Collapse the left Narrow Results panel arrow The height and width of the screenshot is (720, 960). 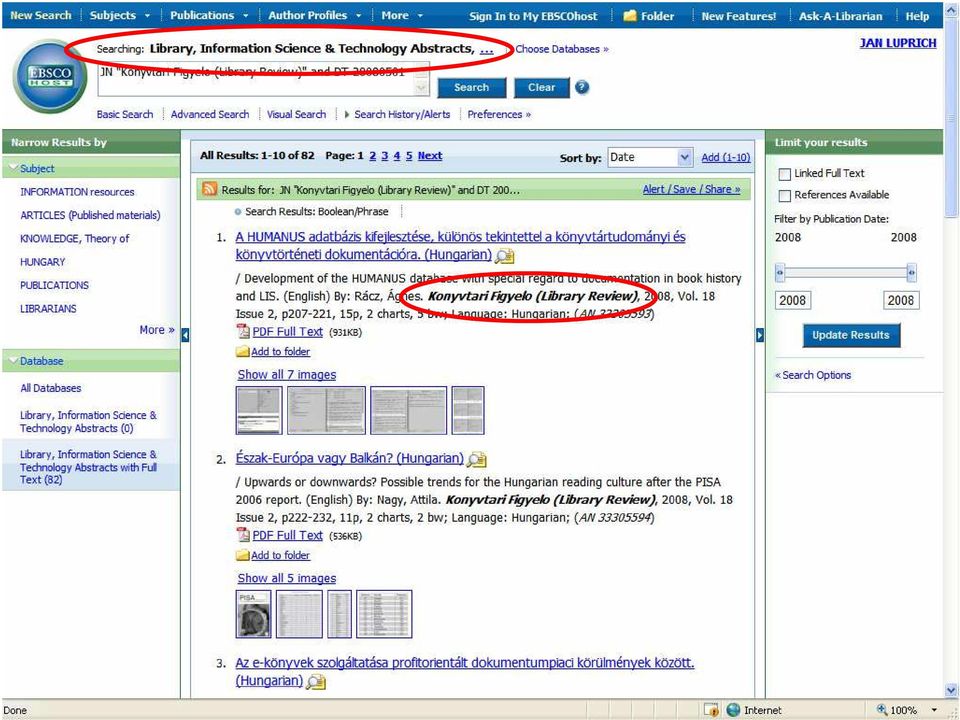(x=186, y=335)
